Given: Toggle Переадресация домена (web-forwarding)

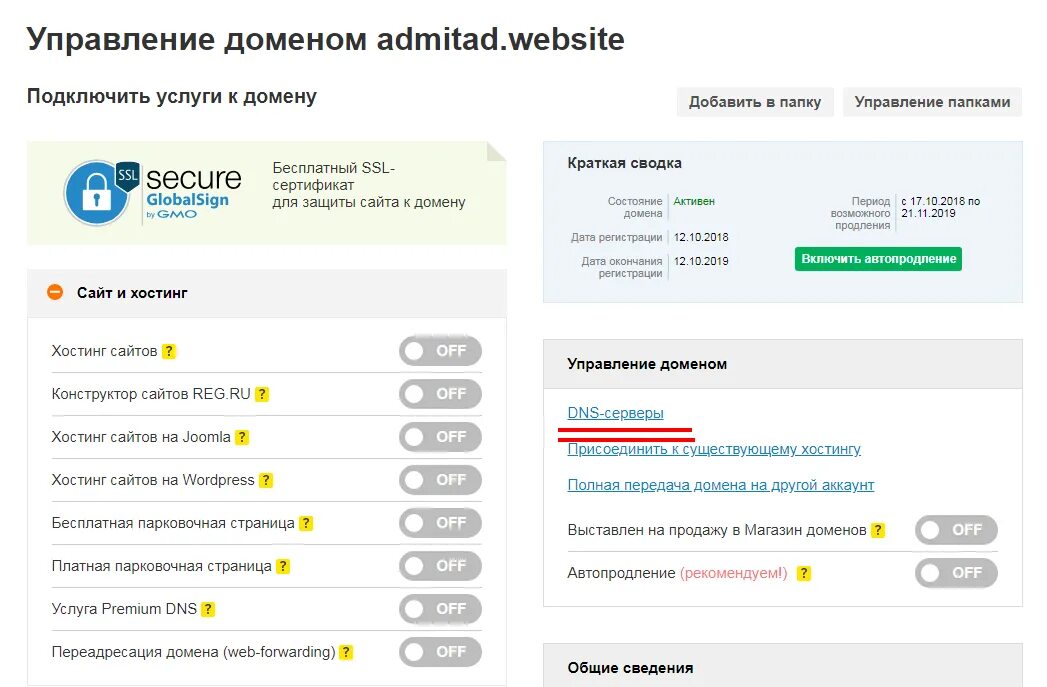Looking at the screenshot, I should click(x=440, y=652).
